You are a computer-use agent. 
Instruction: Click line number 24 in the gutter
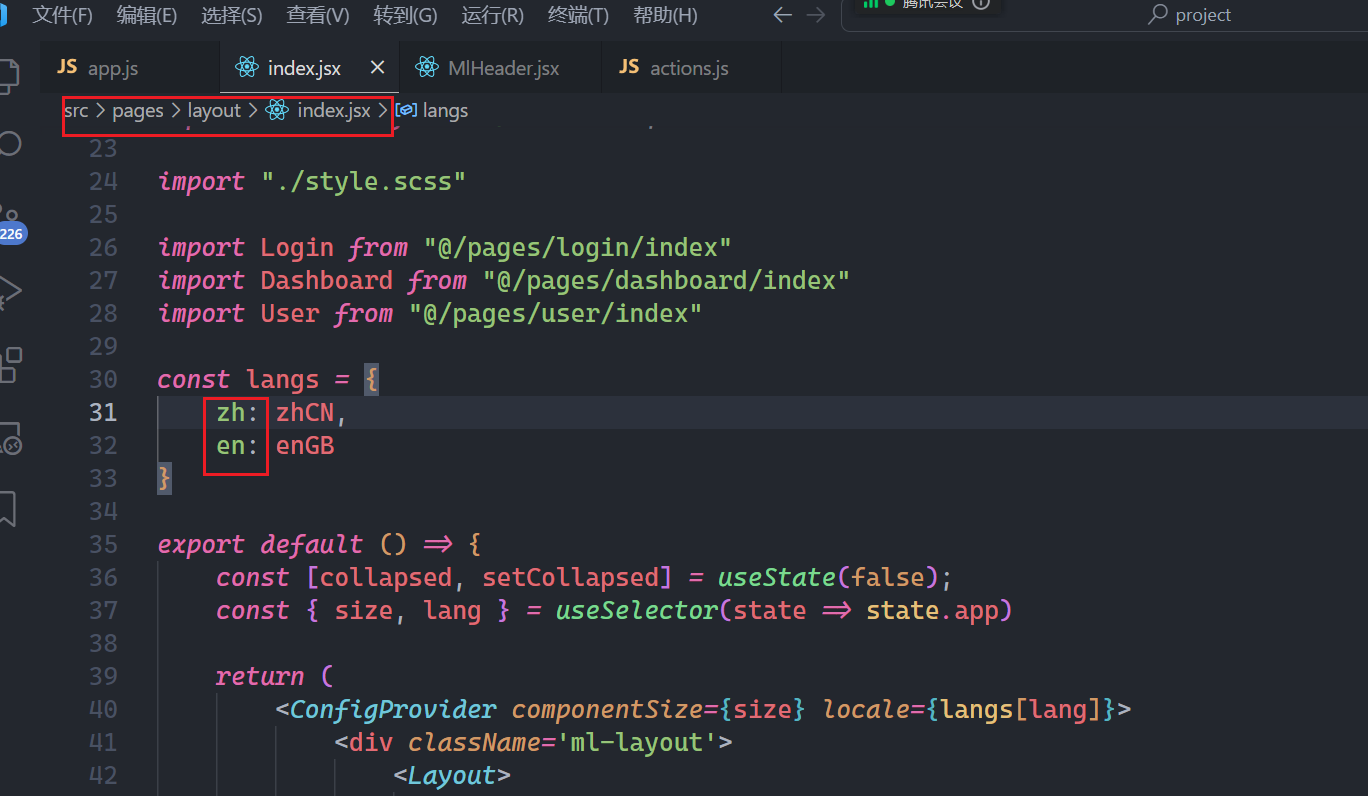[103, 182]
